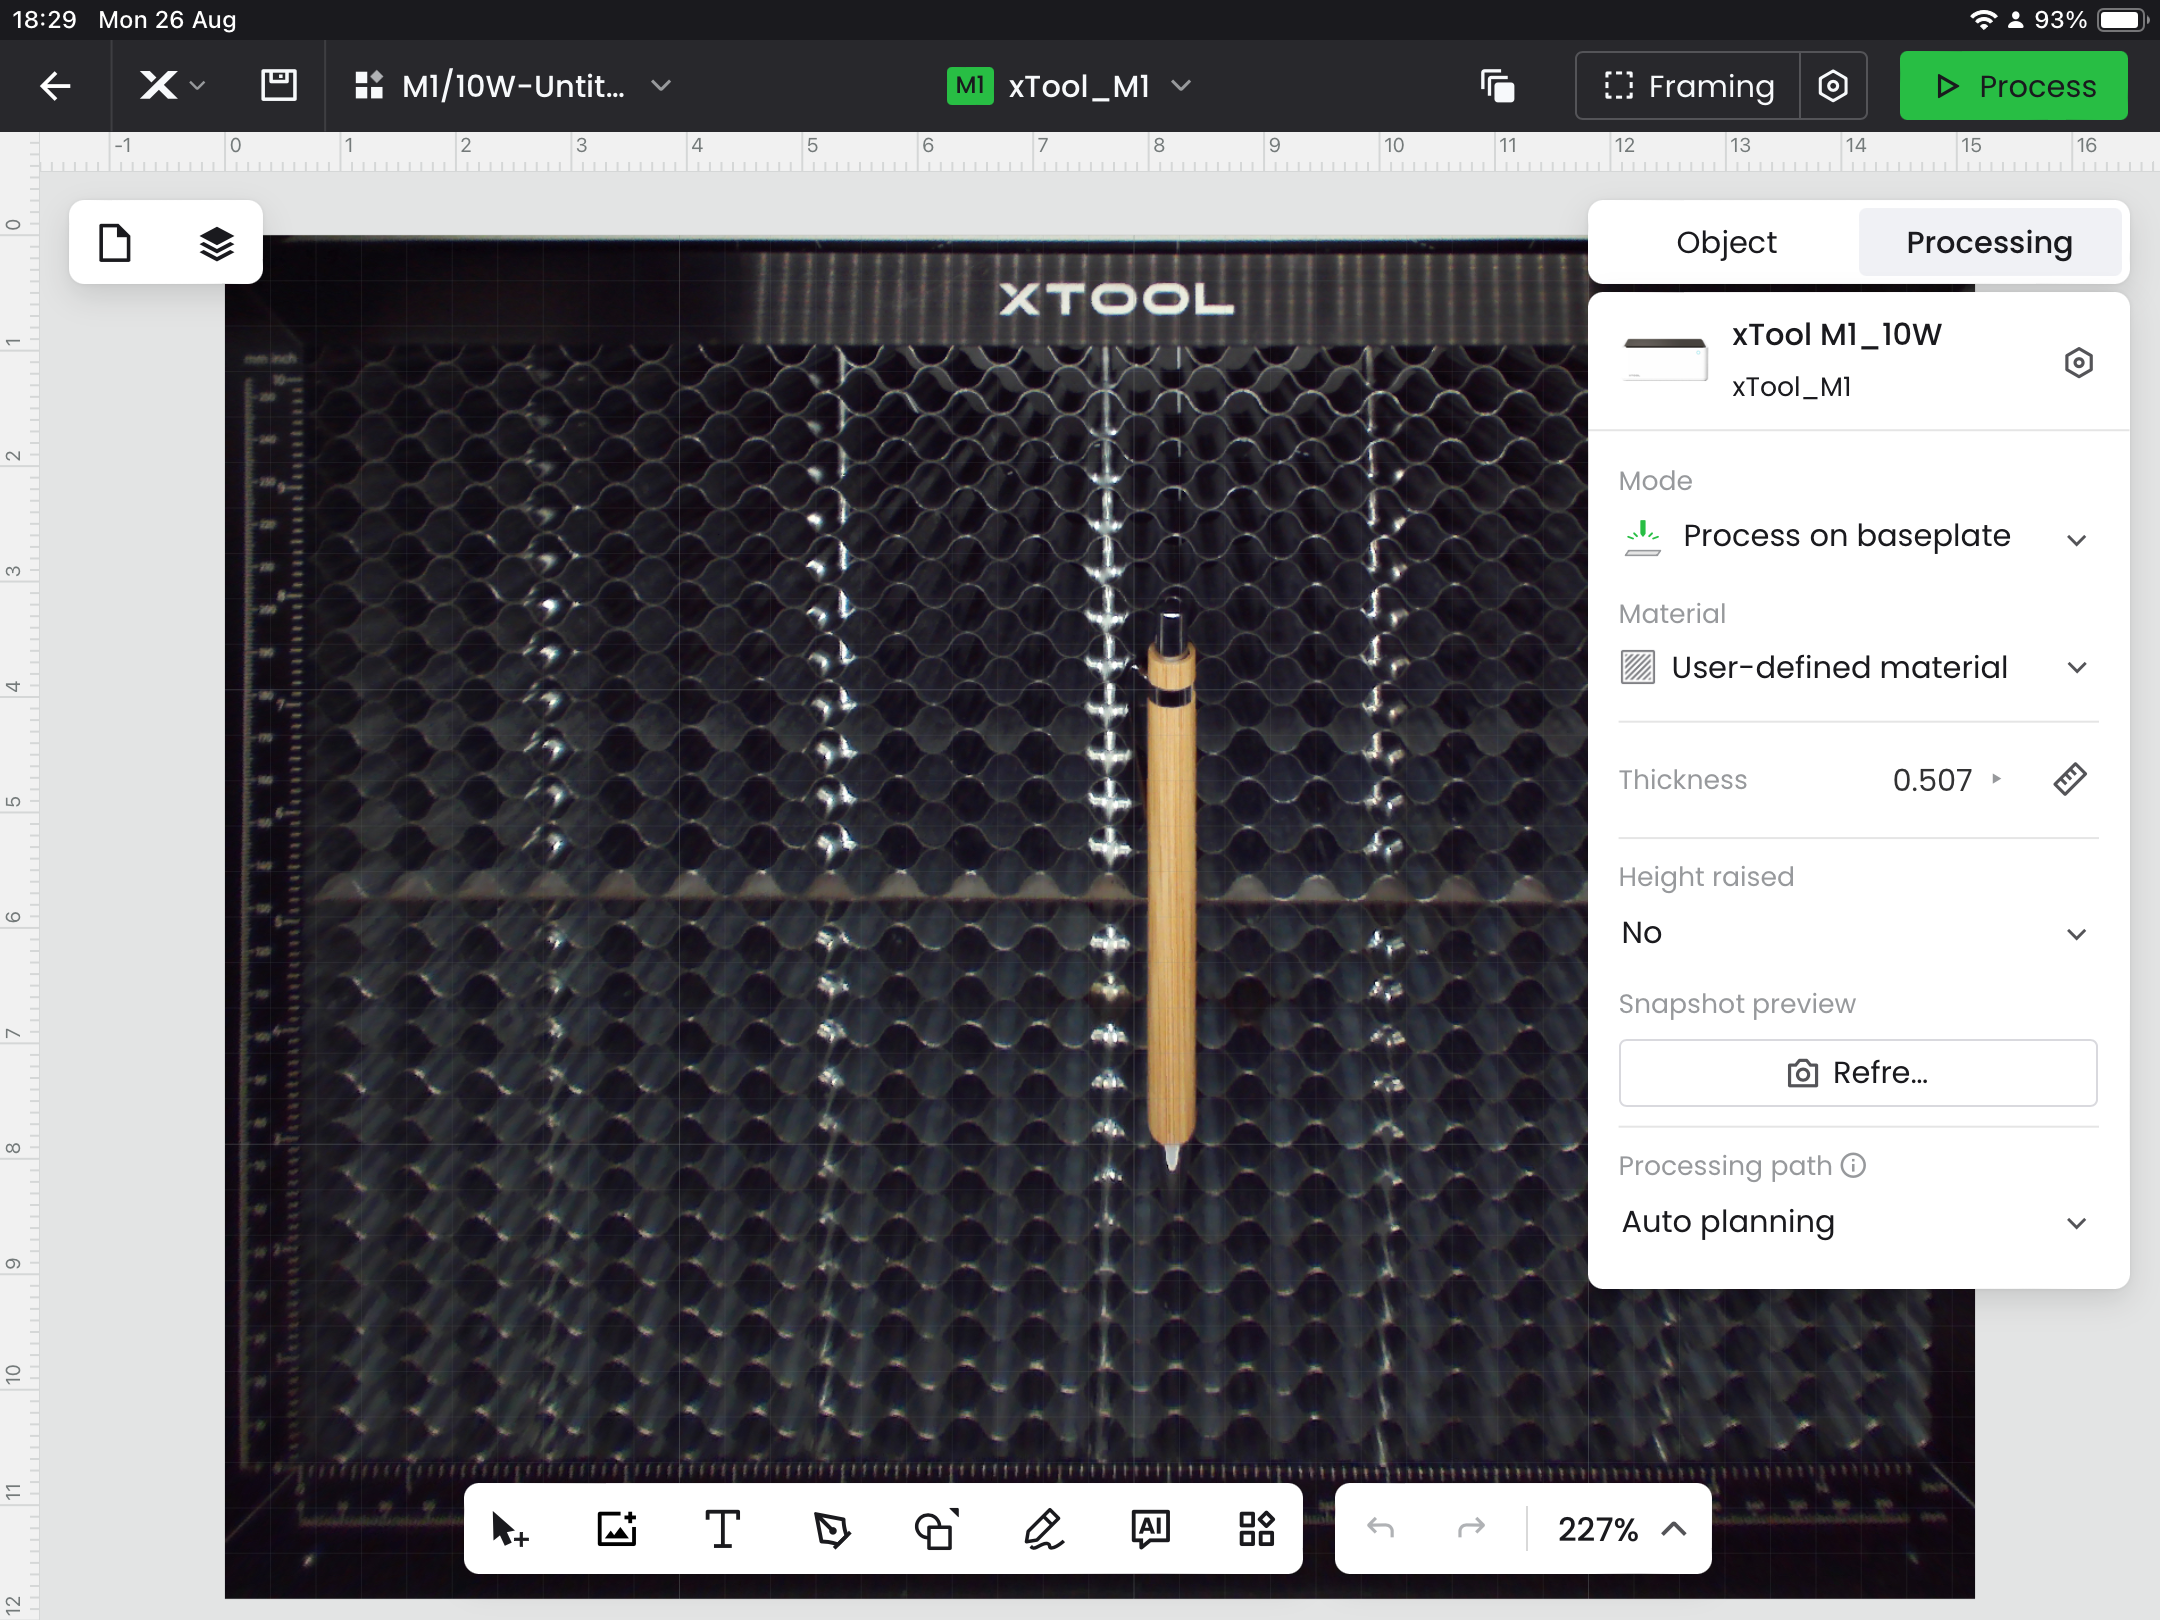
Task: Open the Auto planning processing path dropdown
Action: point(1857,1222)
